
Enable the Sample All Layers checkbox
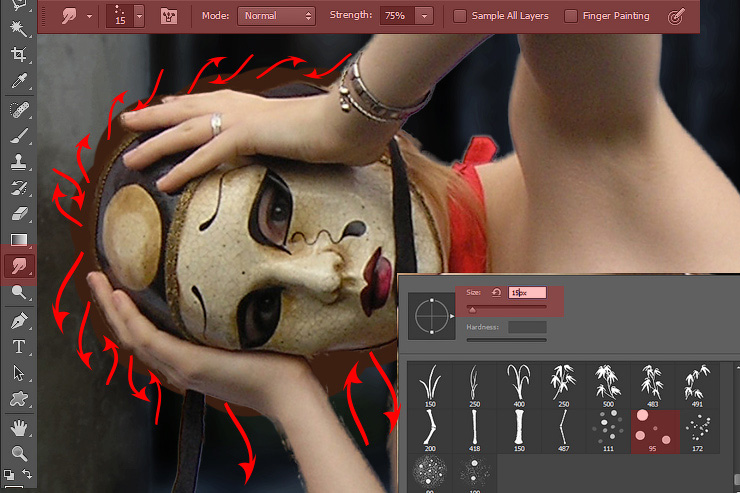[x=460, y=16]
